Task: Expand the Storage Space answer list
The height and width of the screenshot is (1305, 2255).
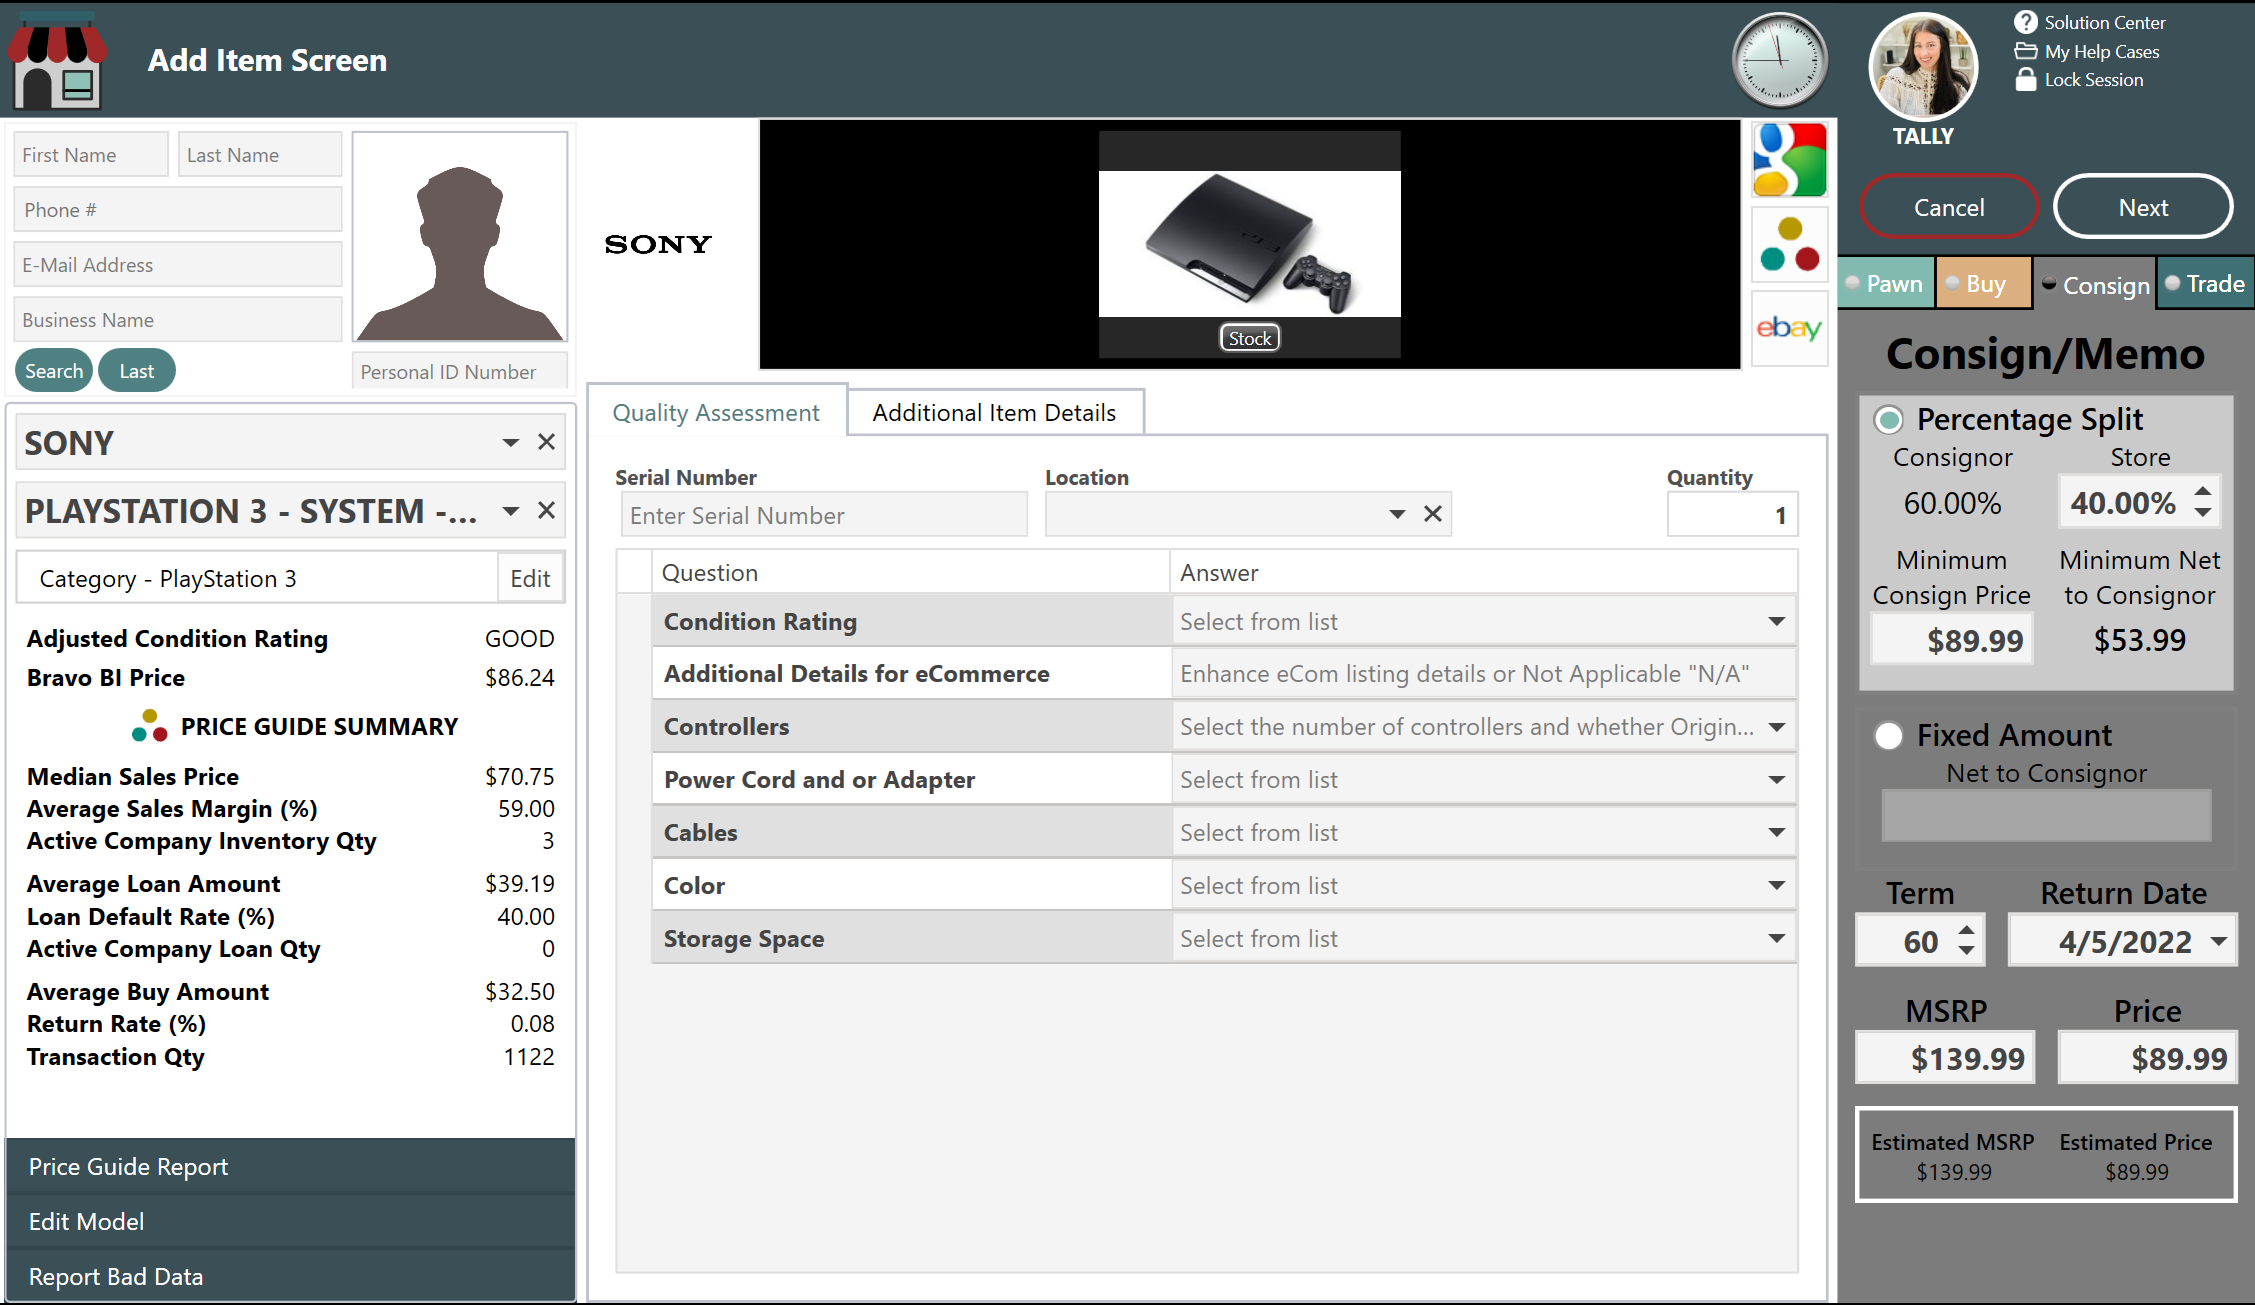Action: [x=1776, y=939]
